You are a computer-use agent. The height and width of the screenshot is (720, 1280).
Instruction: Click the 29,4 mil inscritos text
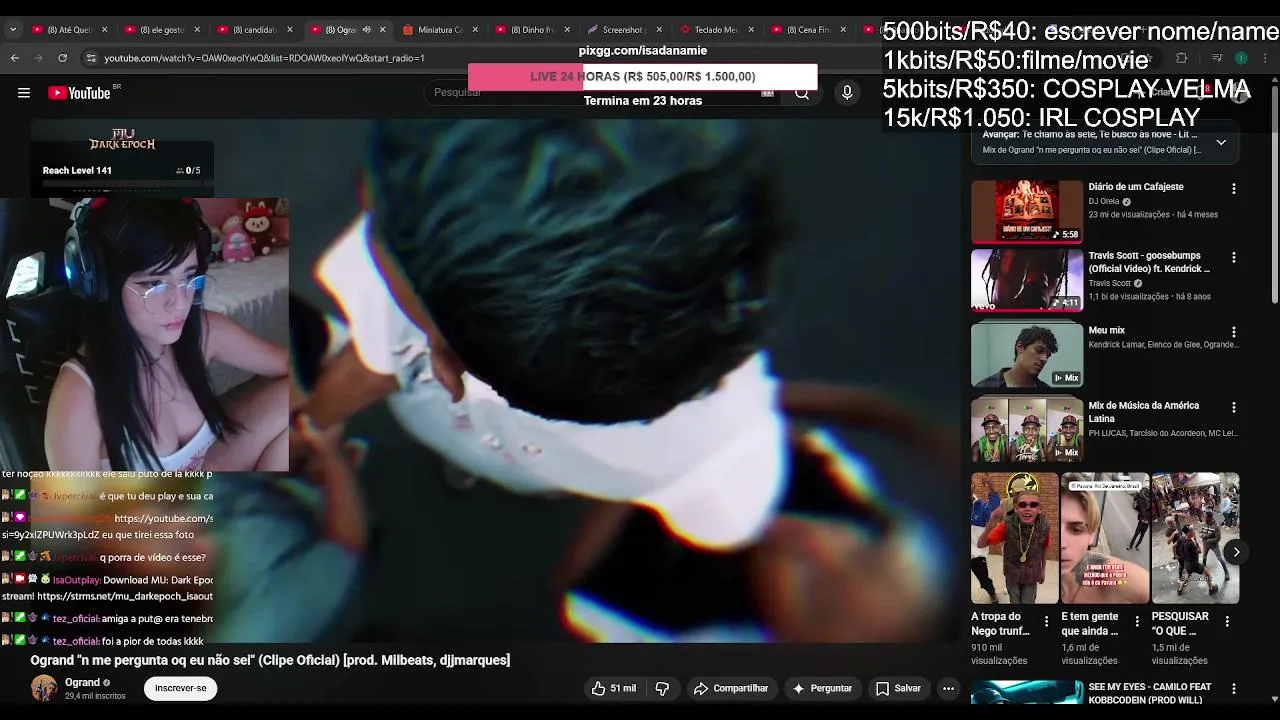[95, 696]
